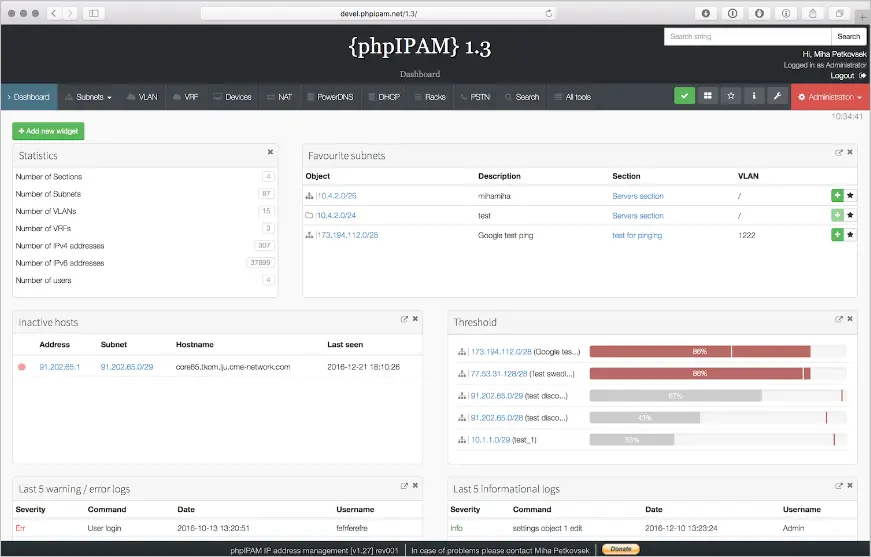Expand the Subnets dropdown menu

[x=88, y=97]
